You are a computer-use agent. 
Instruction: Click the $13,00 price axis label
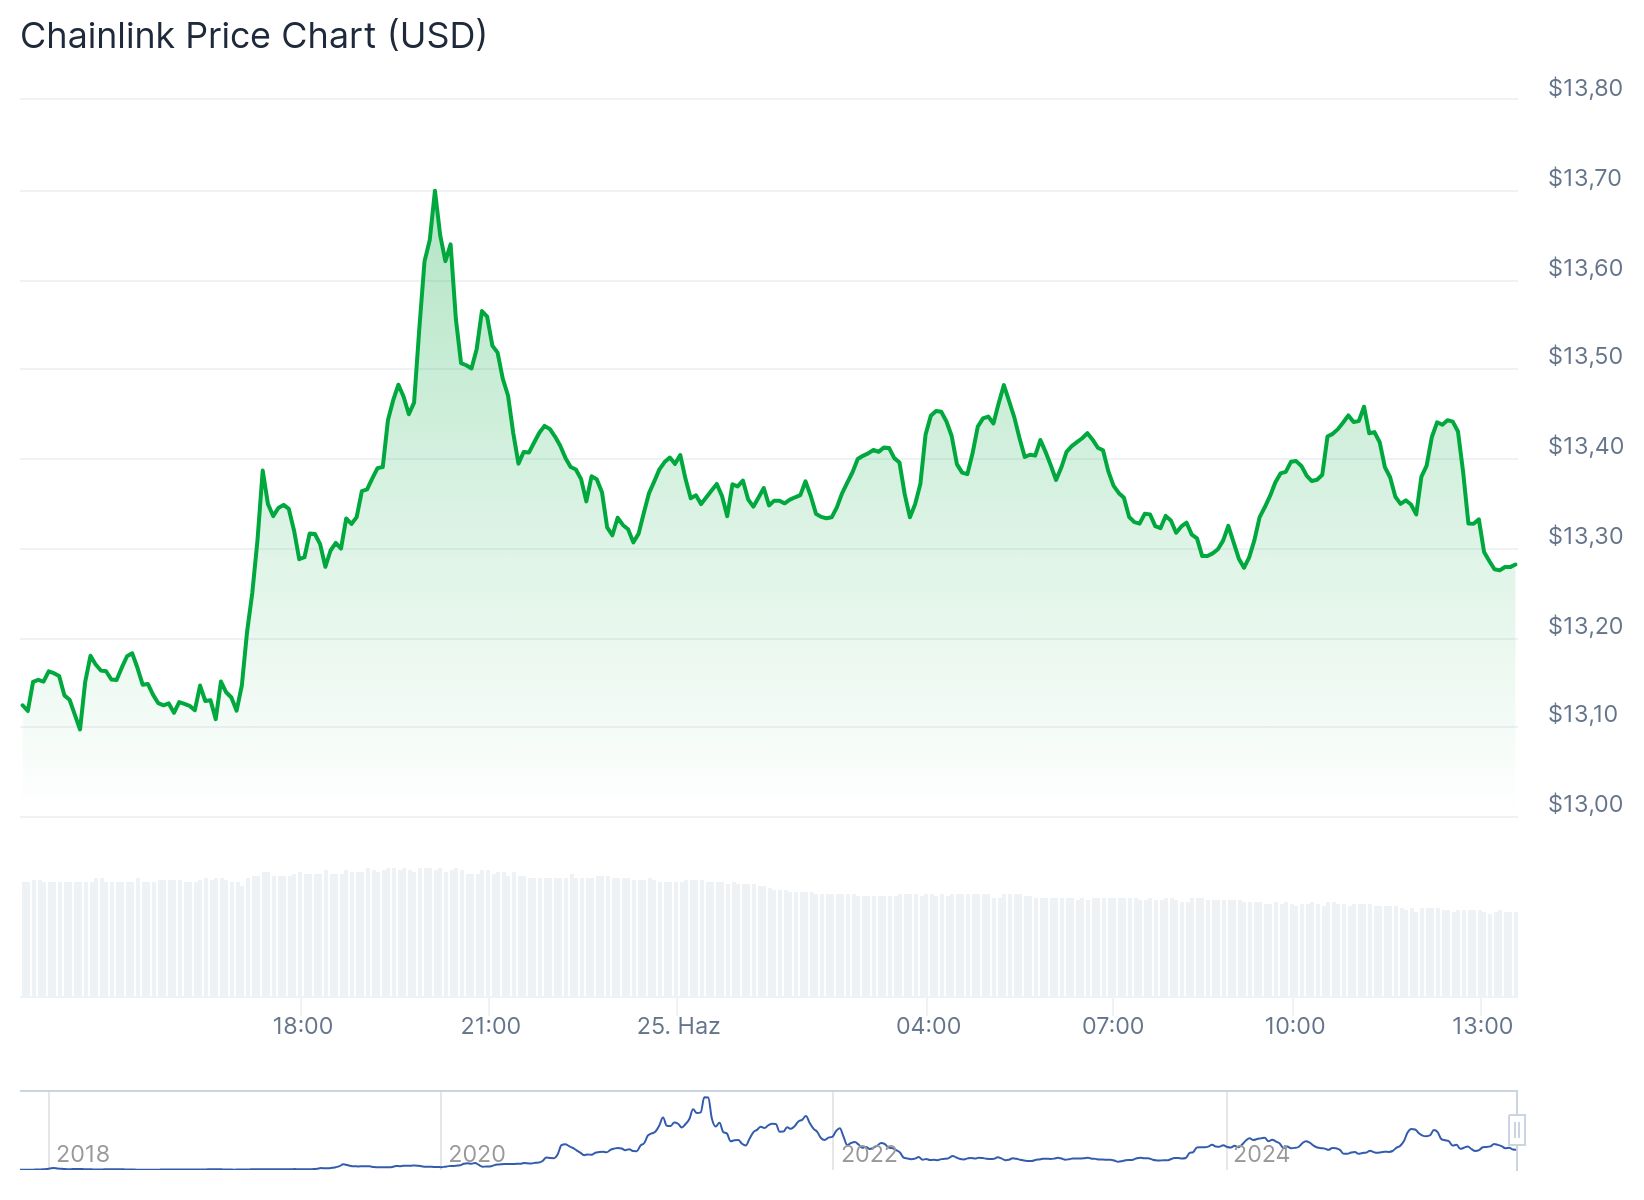(x=1585, y=804)
